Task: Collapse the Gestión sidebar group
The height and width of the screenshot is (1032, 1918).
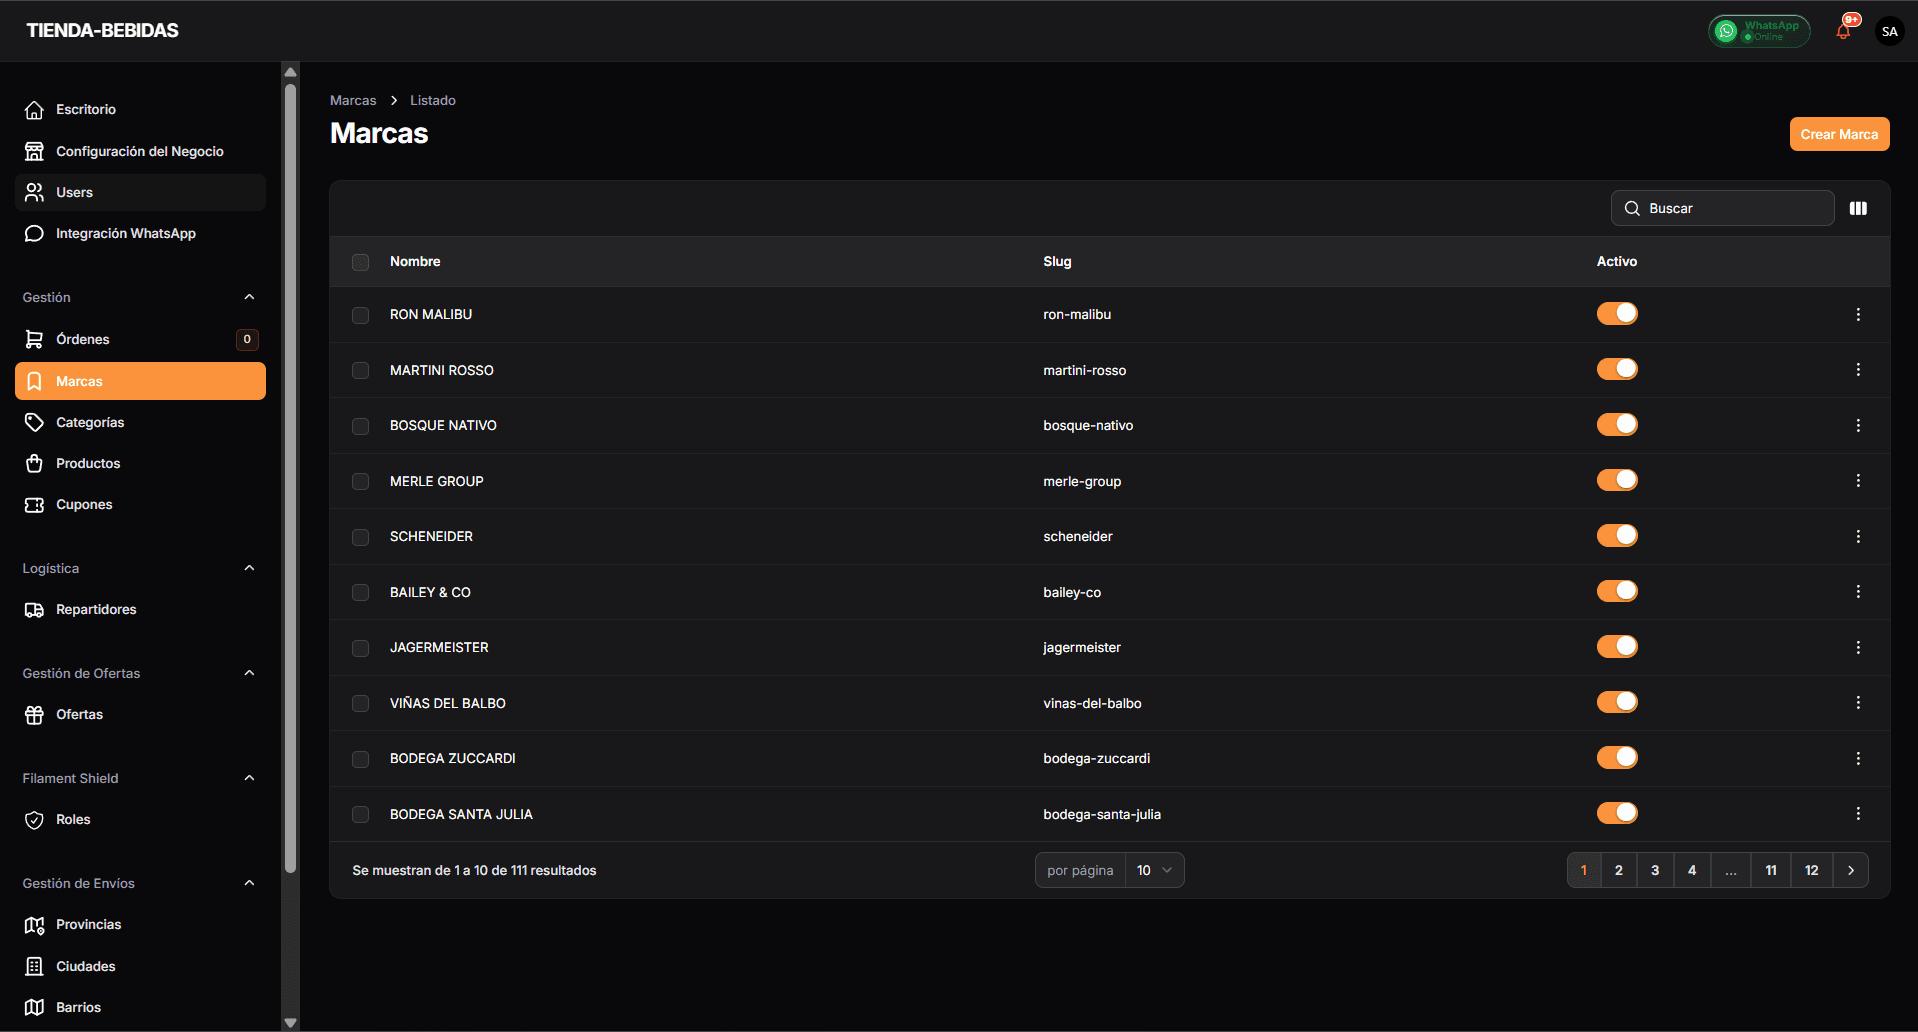Action: 249,297
